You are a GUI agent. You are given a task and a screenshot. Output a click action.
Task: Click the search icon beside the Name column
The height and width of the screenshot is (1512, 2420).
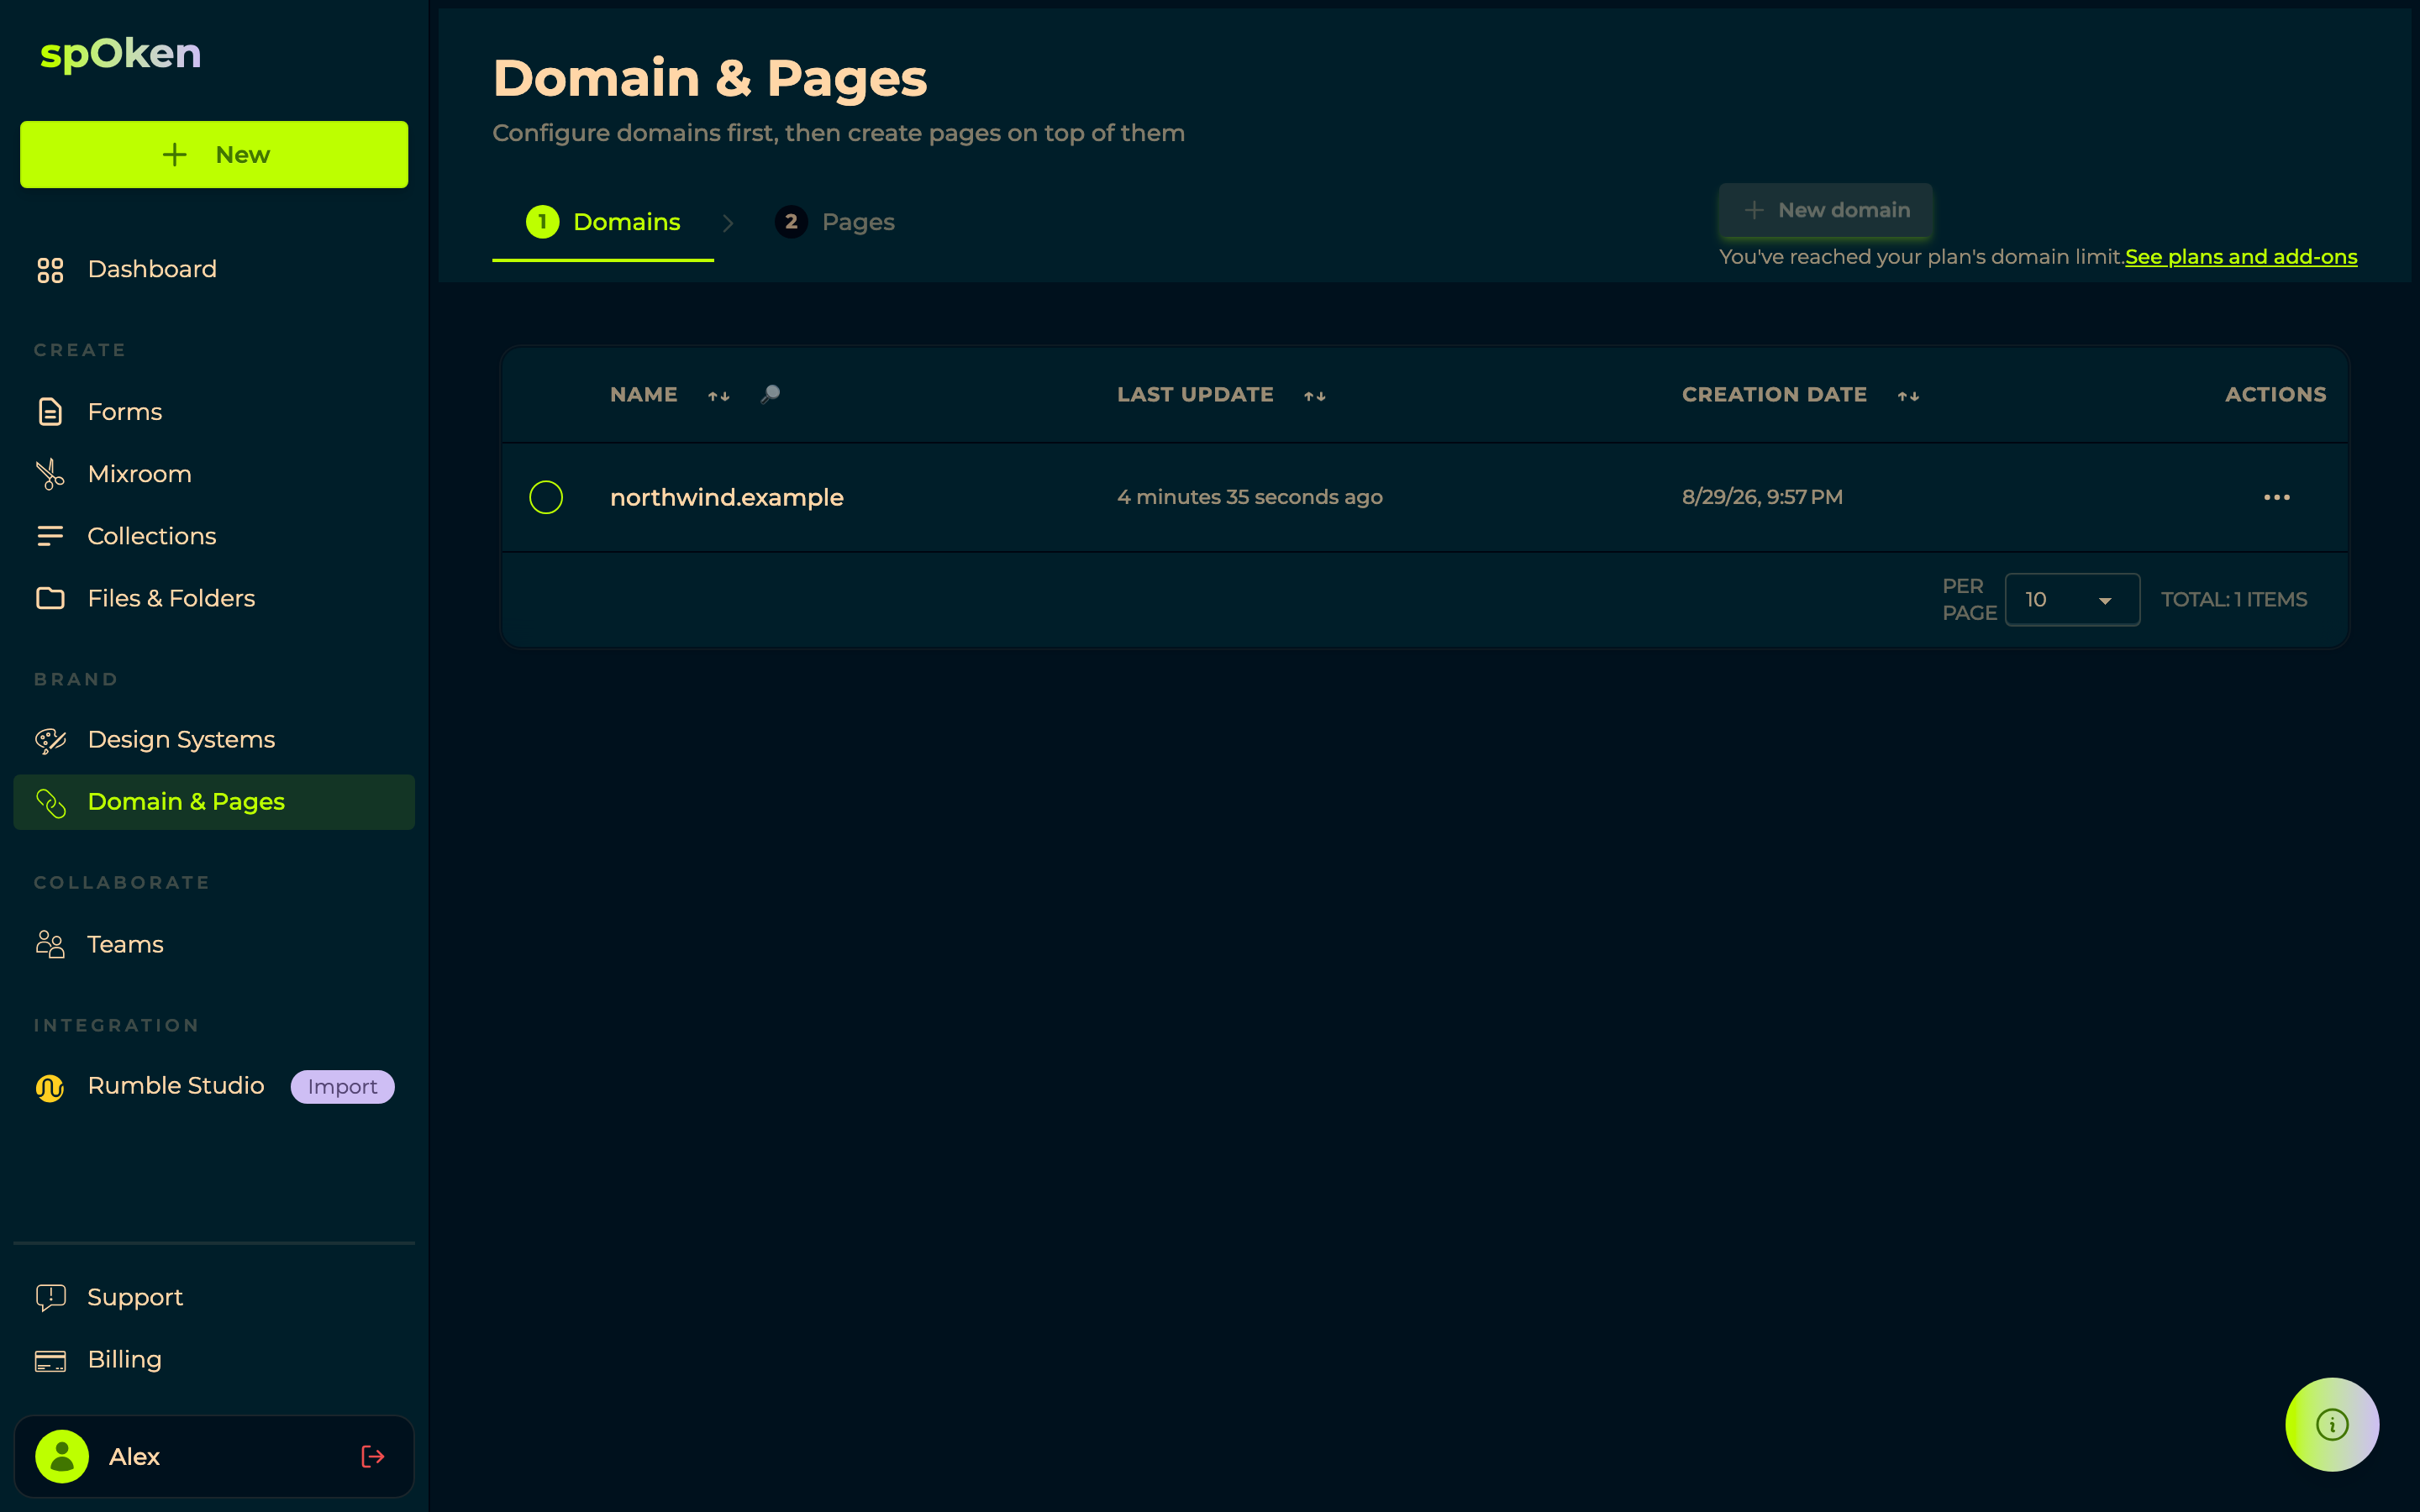point(770,394)
